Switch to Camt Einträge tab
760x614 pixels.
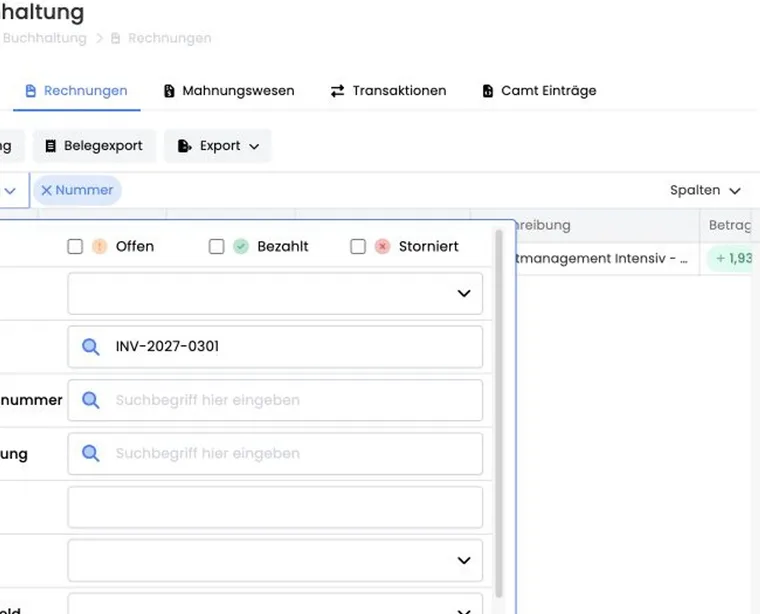click(x=539, y=91)
